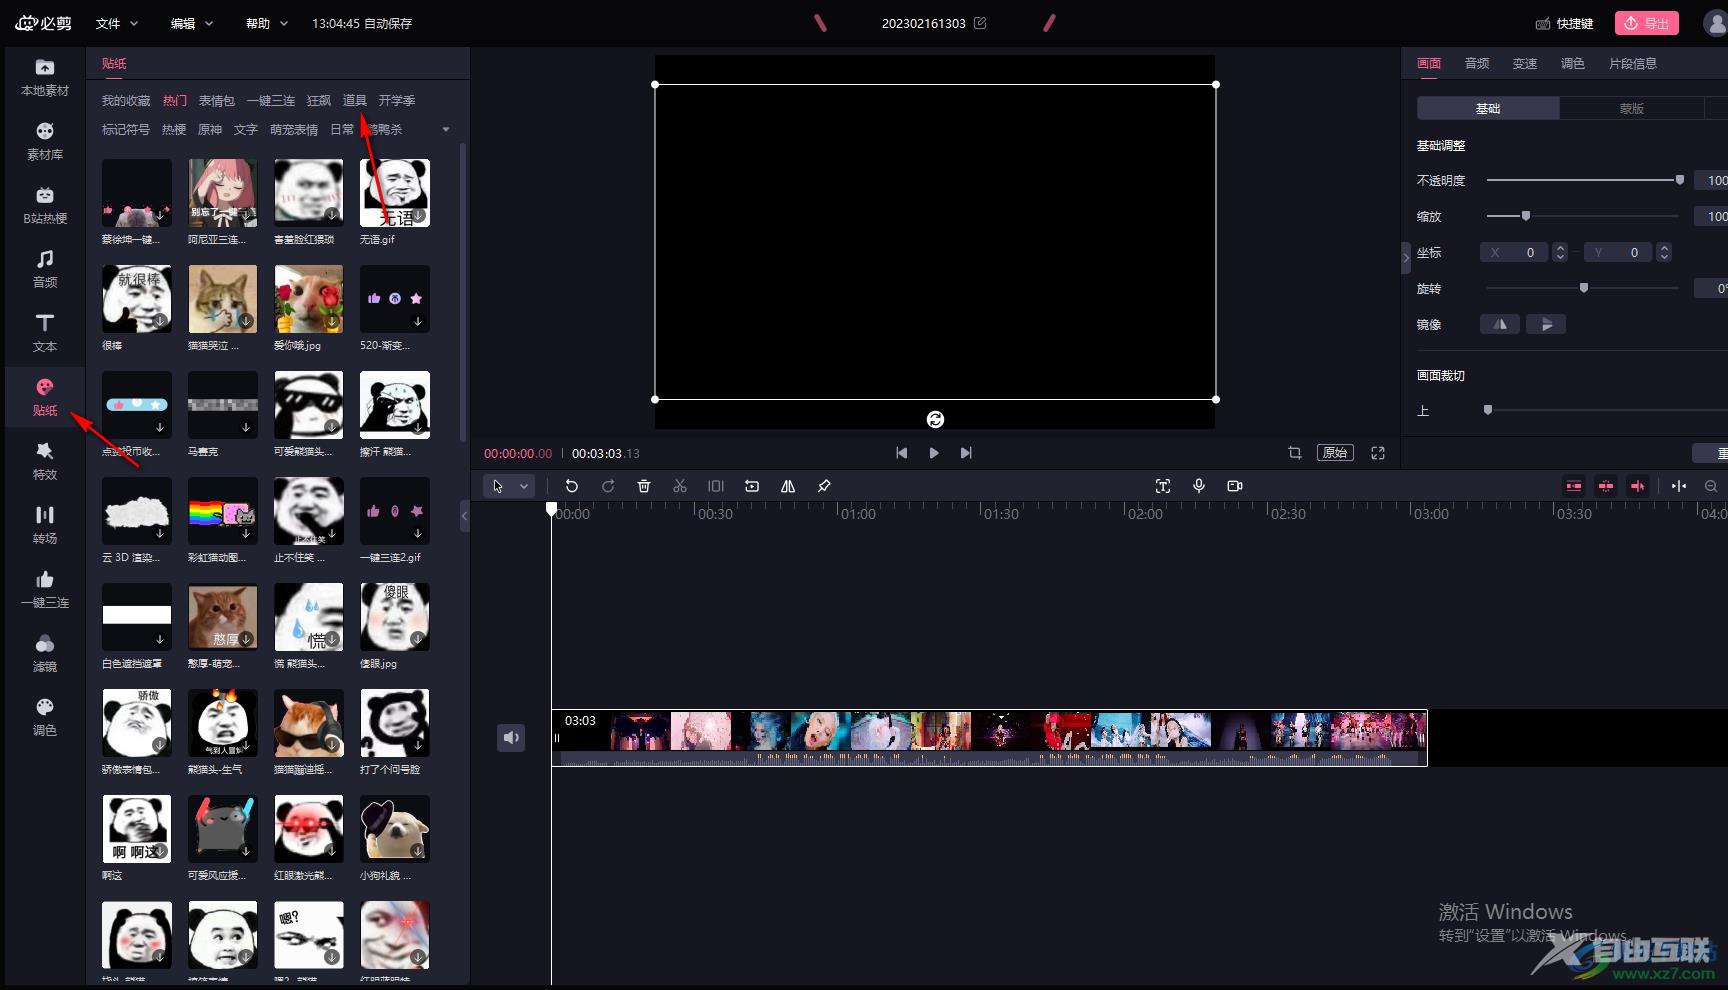The height and width of the screenshot is (990, 1728).
Task: Click the 无语.gif sticker thumbnail
Action: [x=395, y=193]
